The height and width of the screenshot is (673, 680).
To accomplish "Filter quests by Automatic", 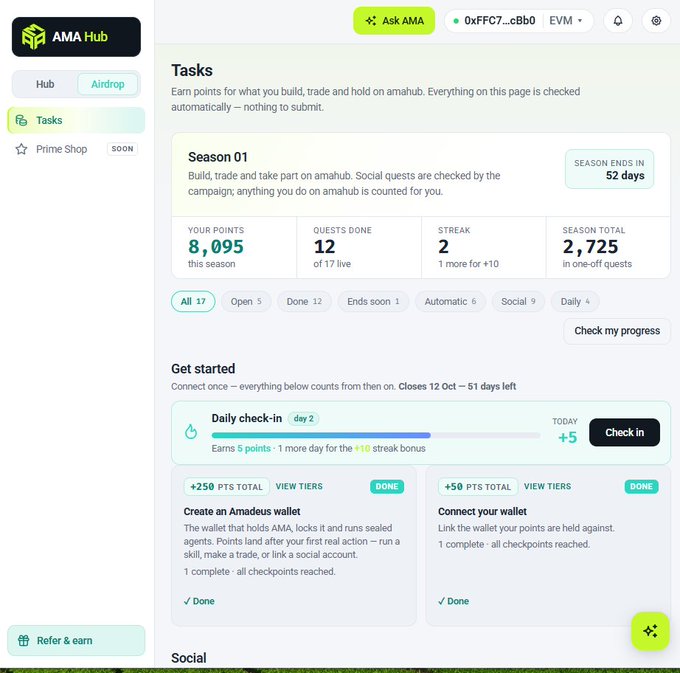I will click(450, 301).
